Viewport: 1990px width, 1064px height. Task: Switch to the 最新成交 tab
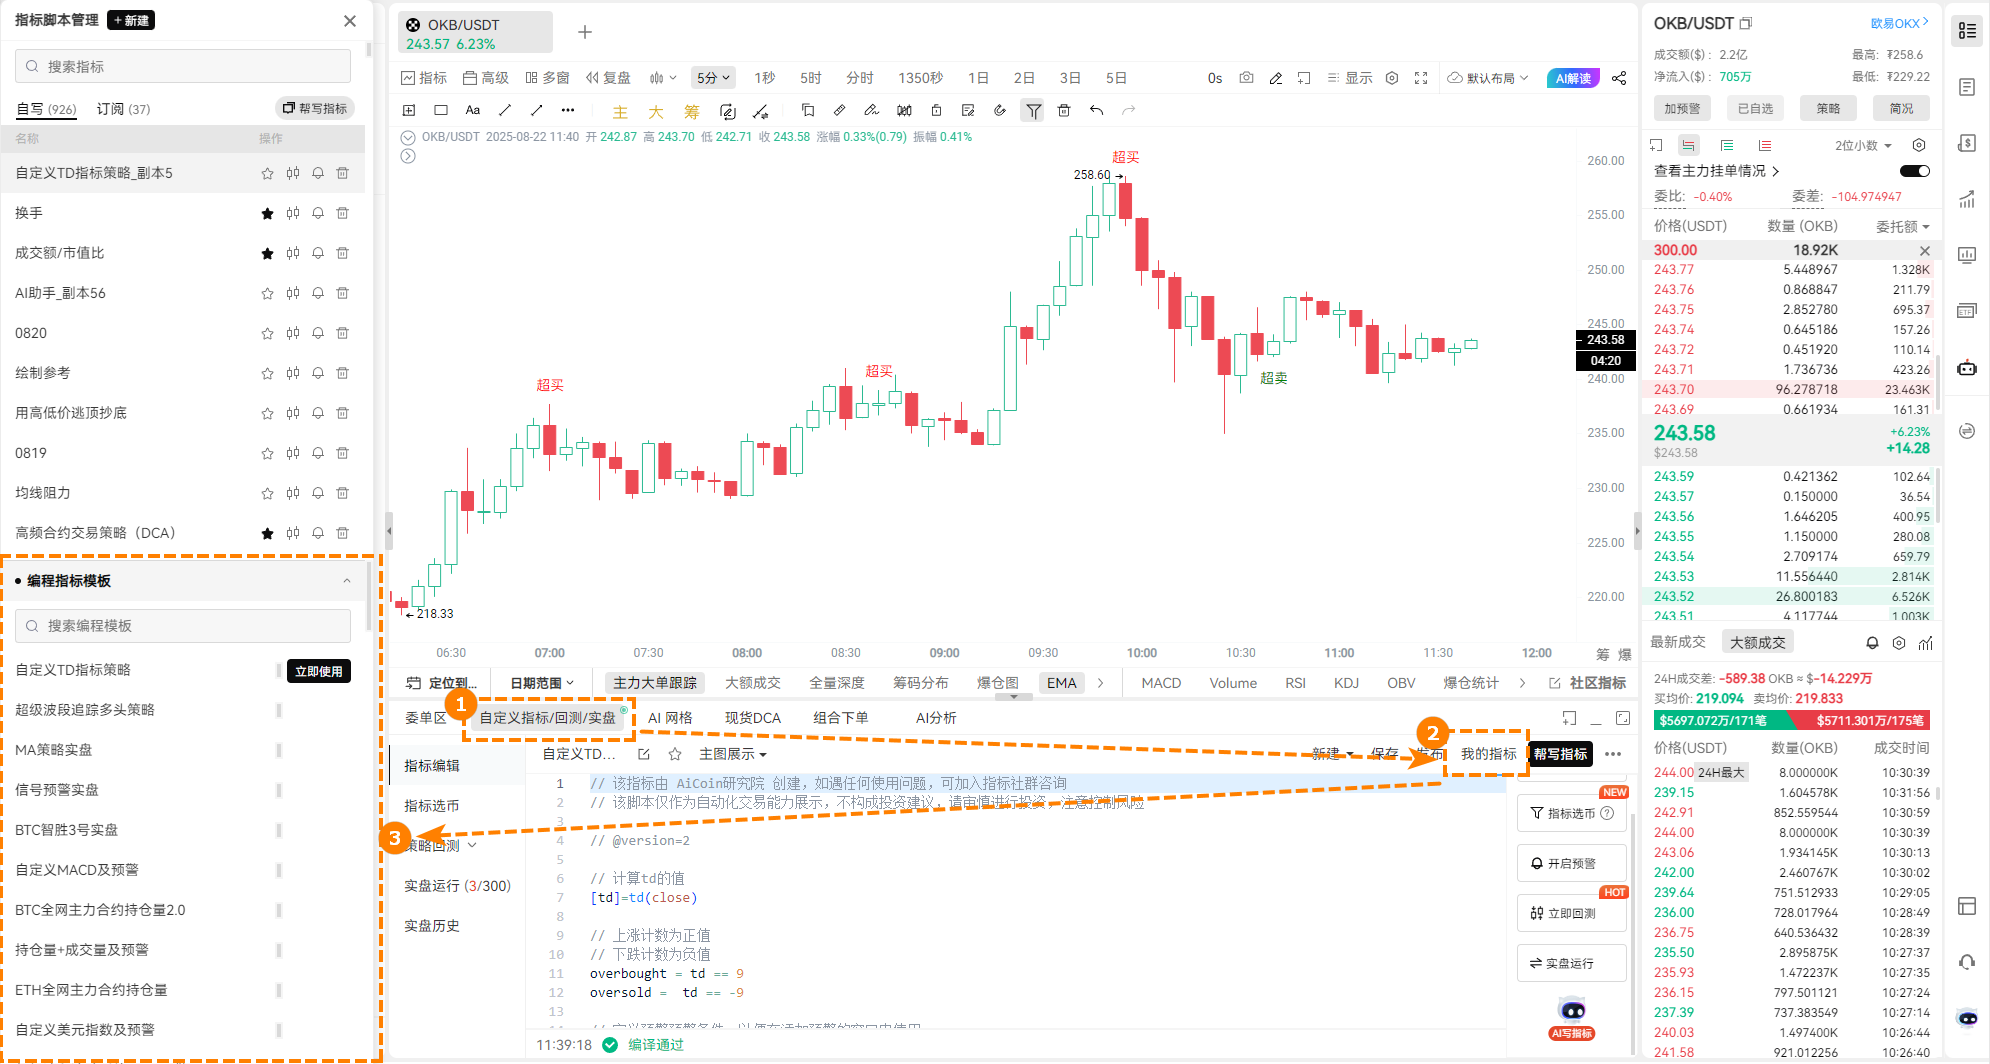1678,642
